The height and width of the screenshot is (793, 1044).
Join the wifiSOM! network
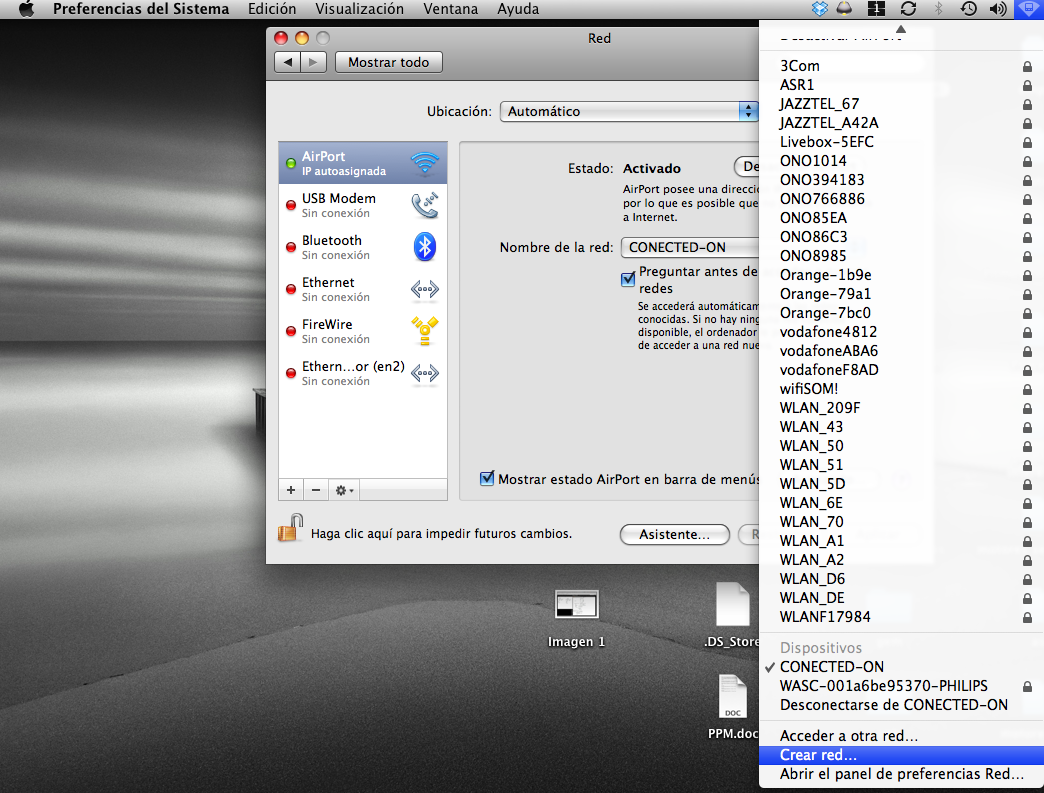(902, 389)
